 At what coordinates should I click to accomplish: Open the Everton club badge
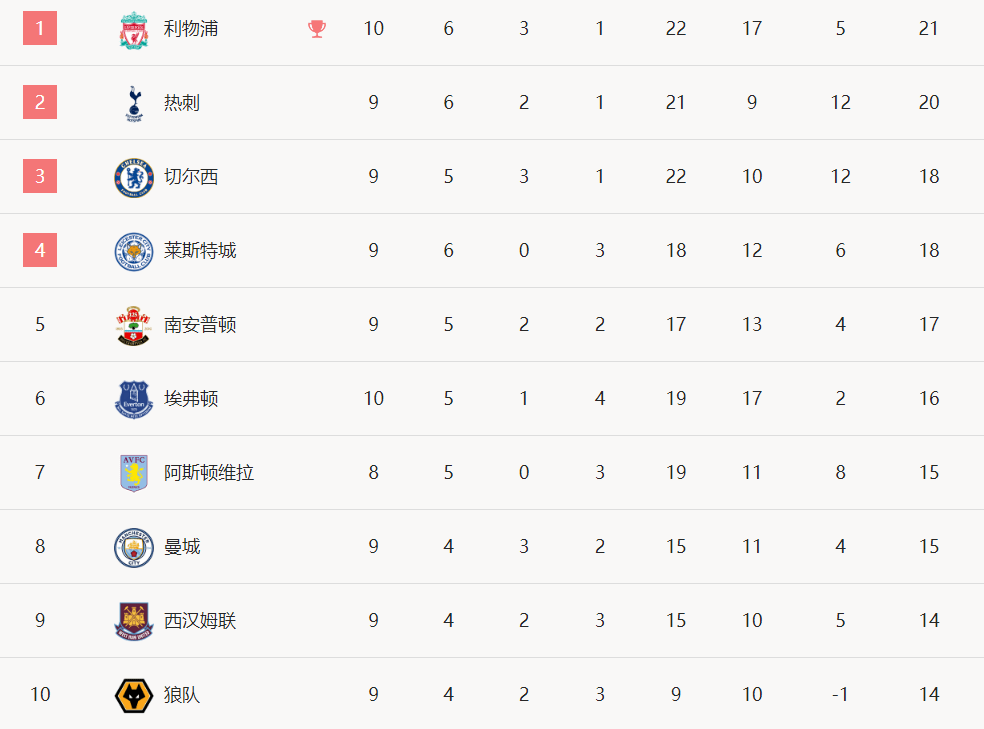(x=134, y=400)
